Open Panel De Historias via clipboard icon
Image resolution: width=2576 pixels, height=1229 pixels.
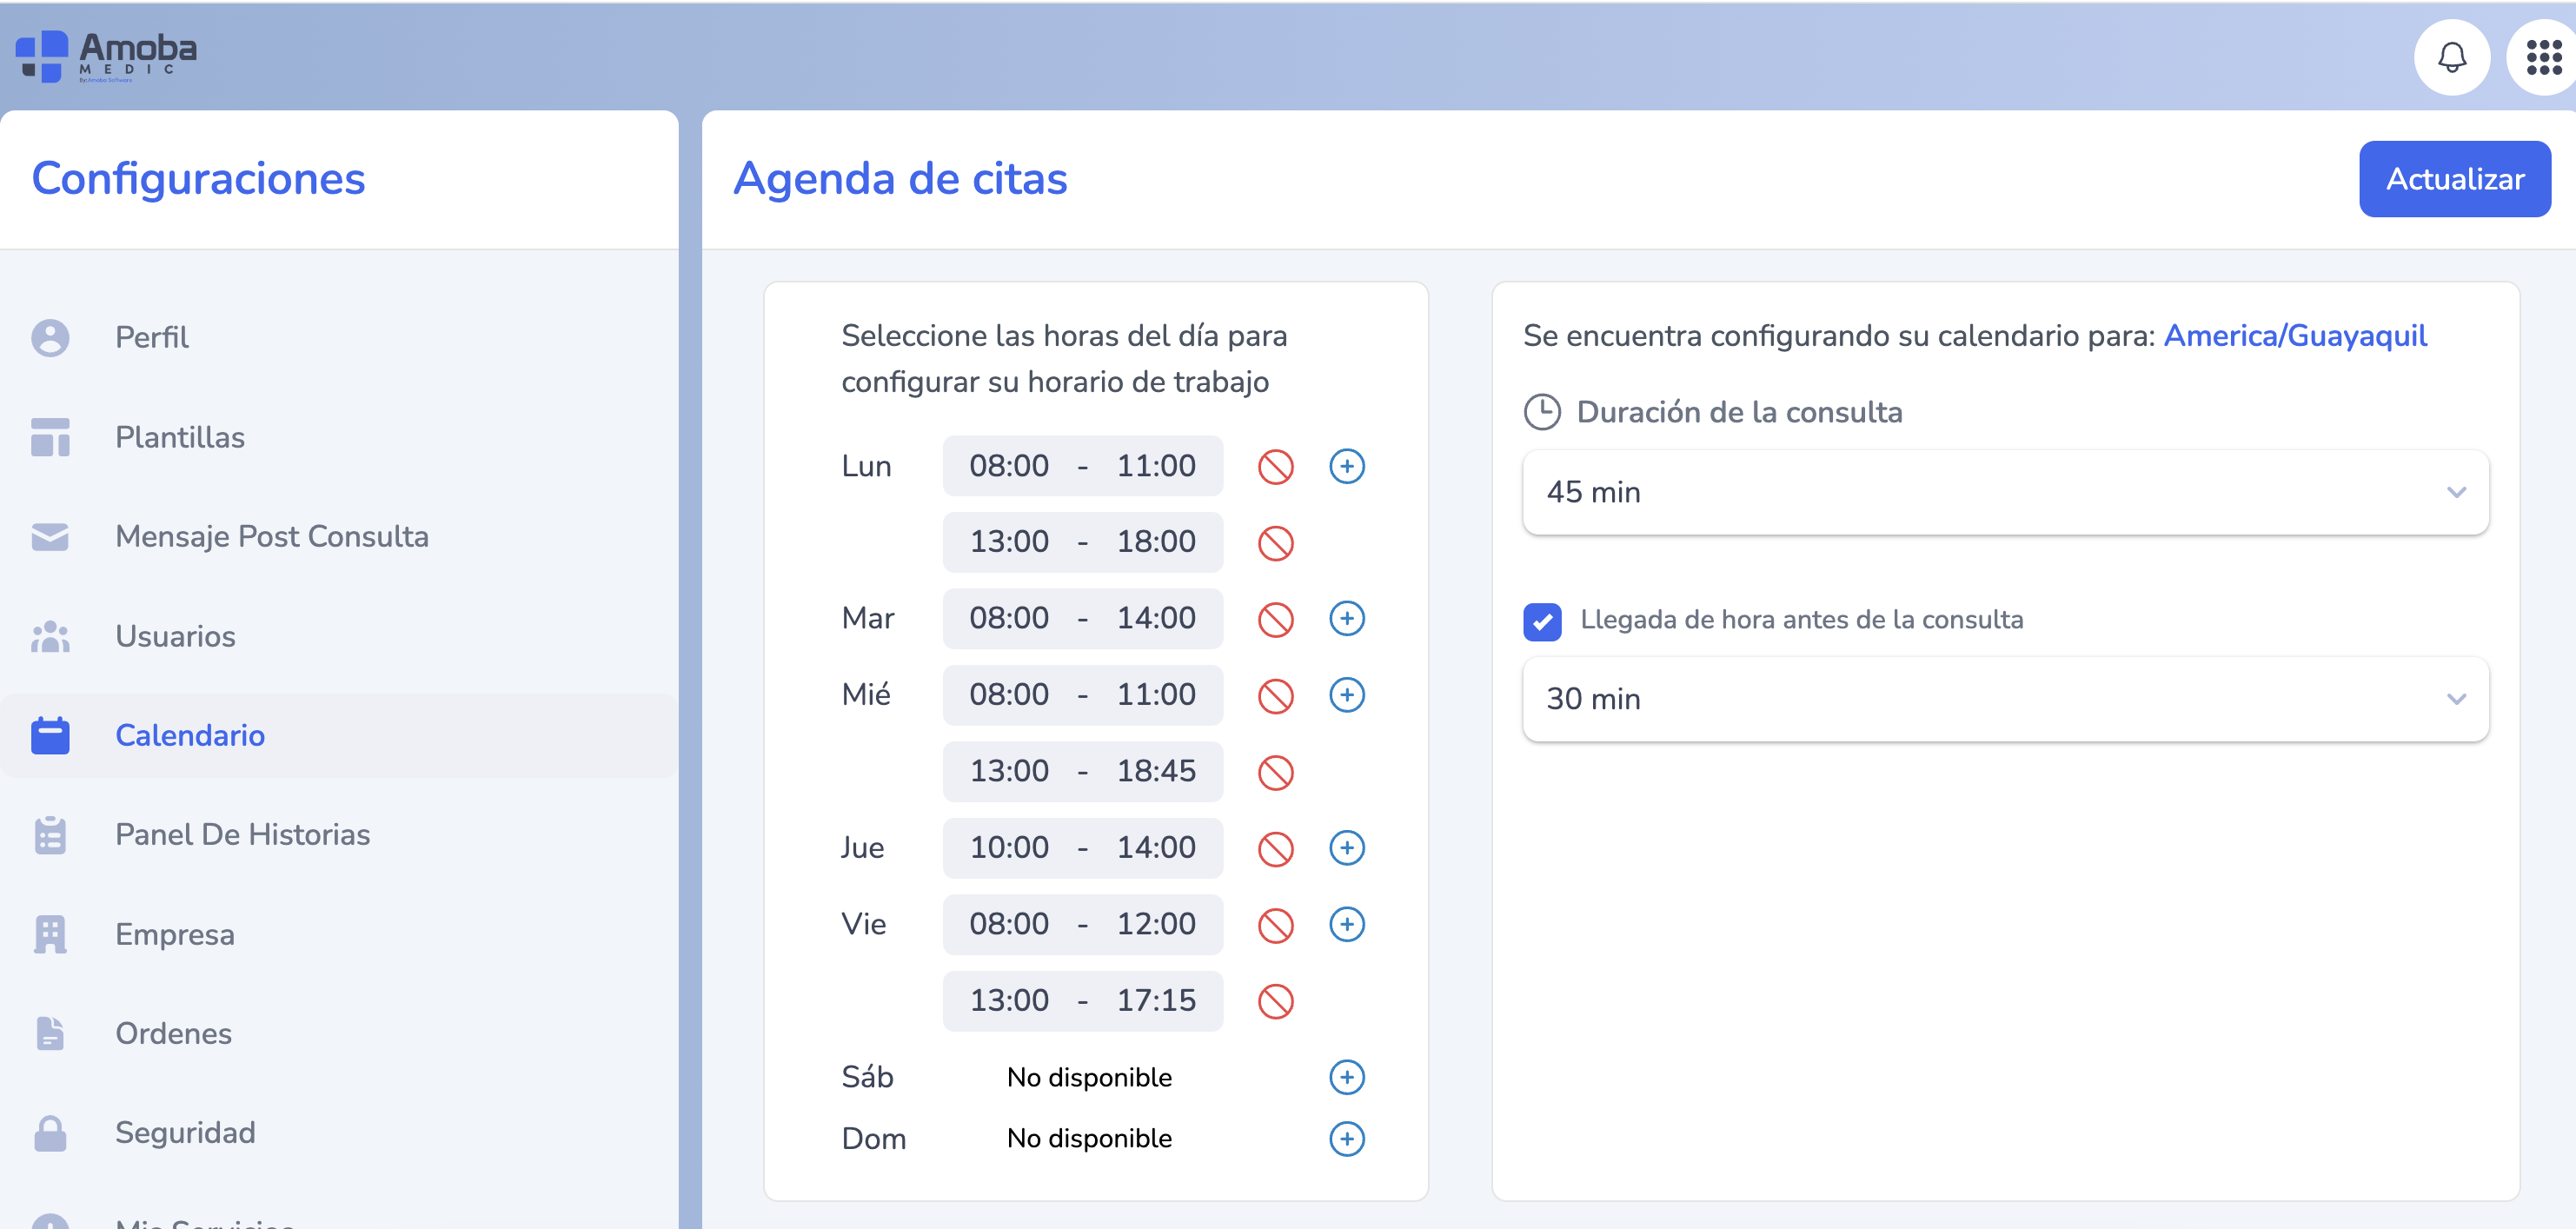pos(49,834)
